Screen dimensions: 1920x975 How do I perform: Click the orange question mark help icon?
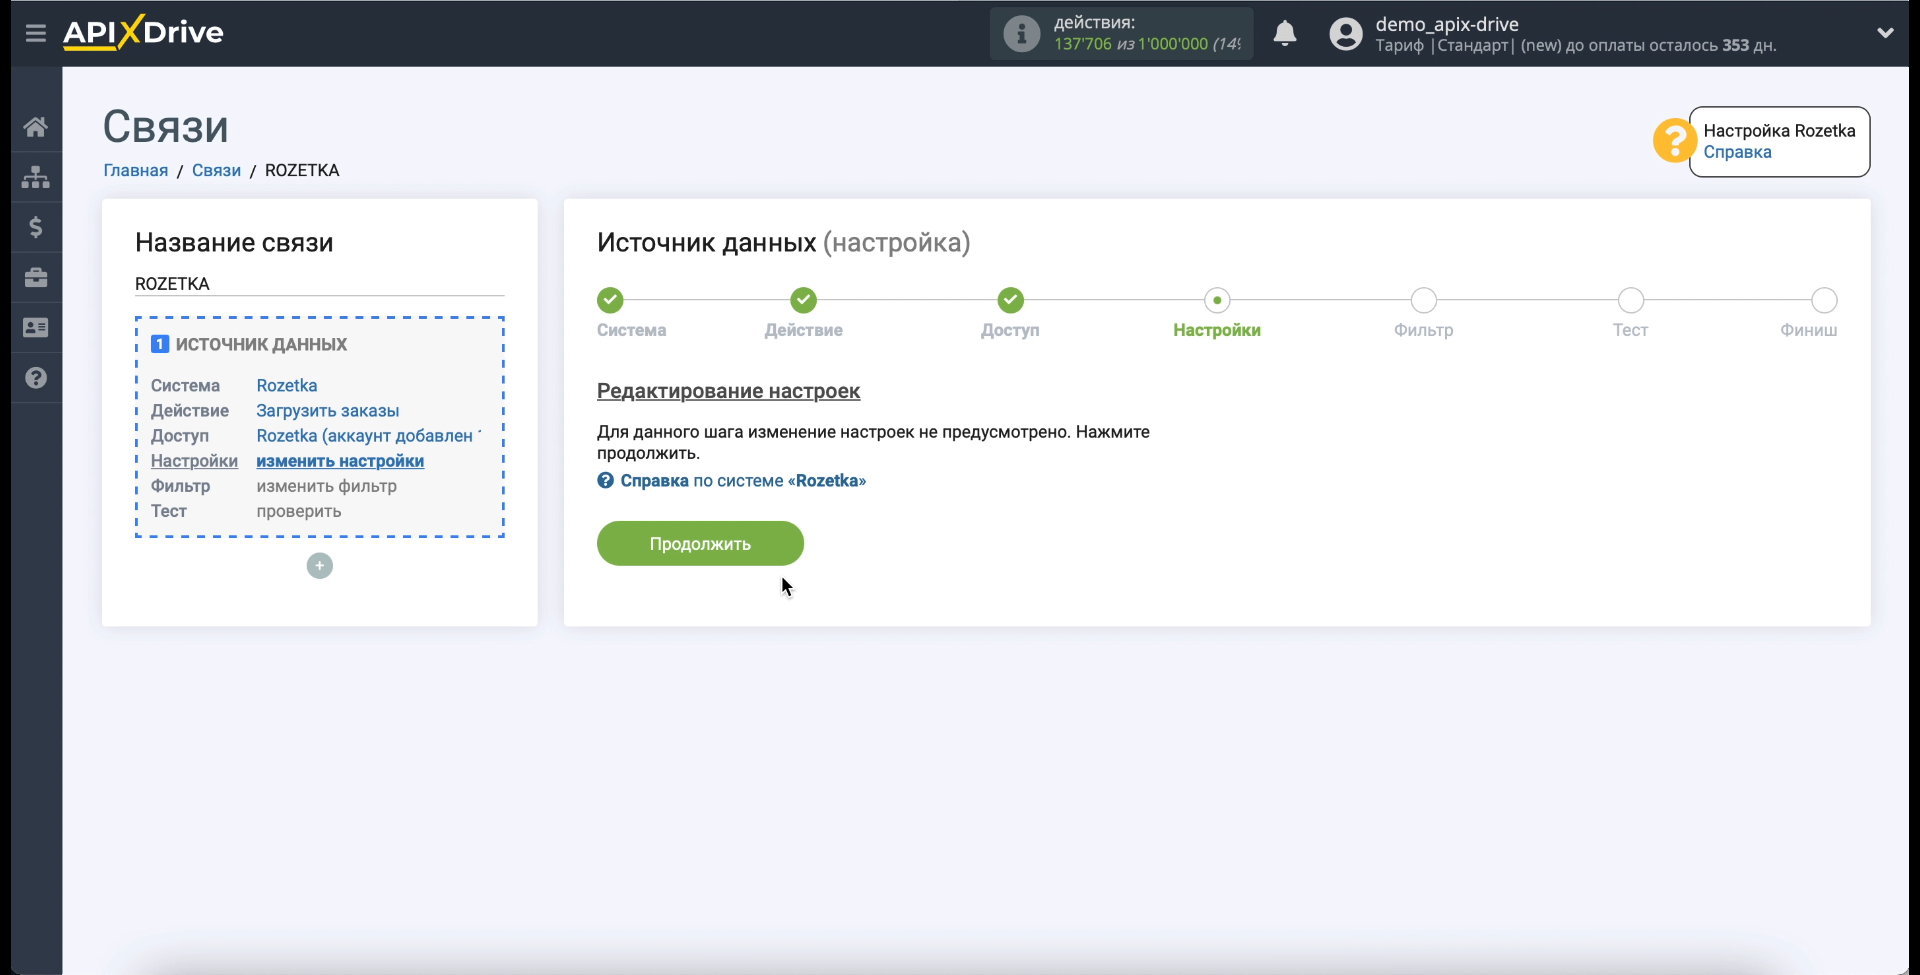pos(1673,140)
